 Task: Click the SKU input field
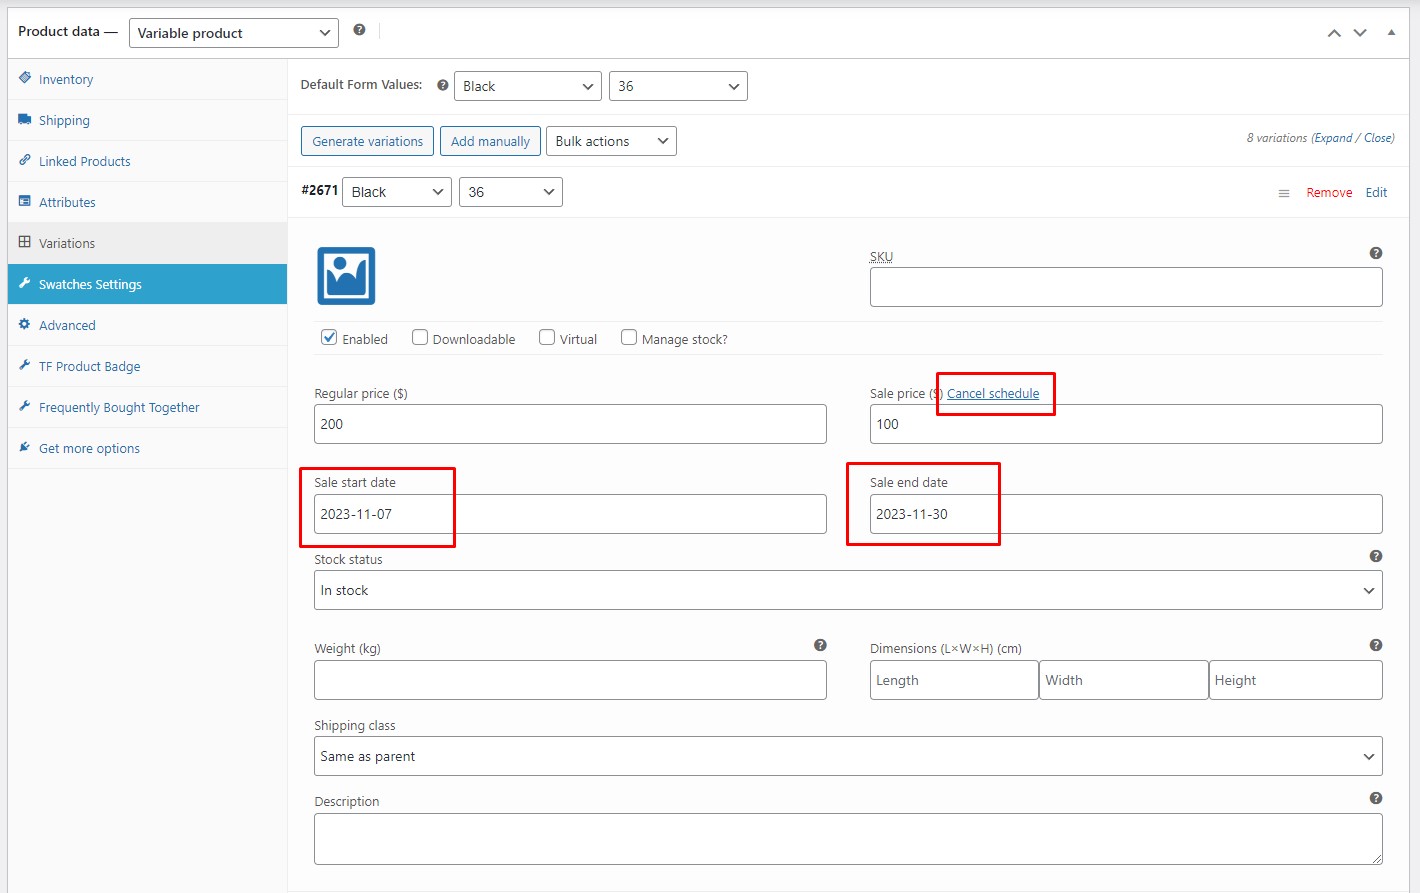pyautogui.click(x=1126, y=287)
